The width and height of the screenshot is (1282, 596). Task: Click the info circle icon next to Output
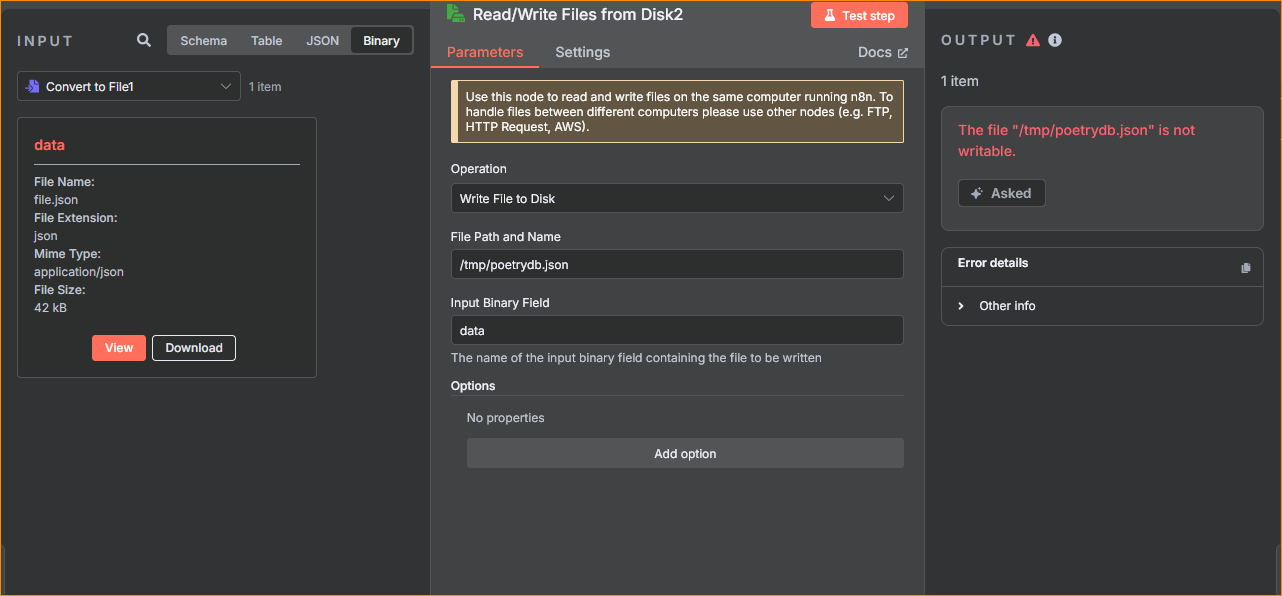point(1055,40)
